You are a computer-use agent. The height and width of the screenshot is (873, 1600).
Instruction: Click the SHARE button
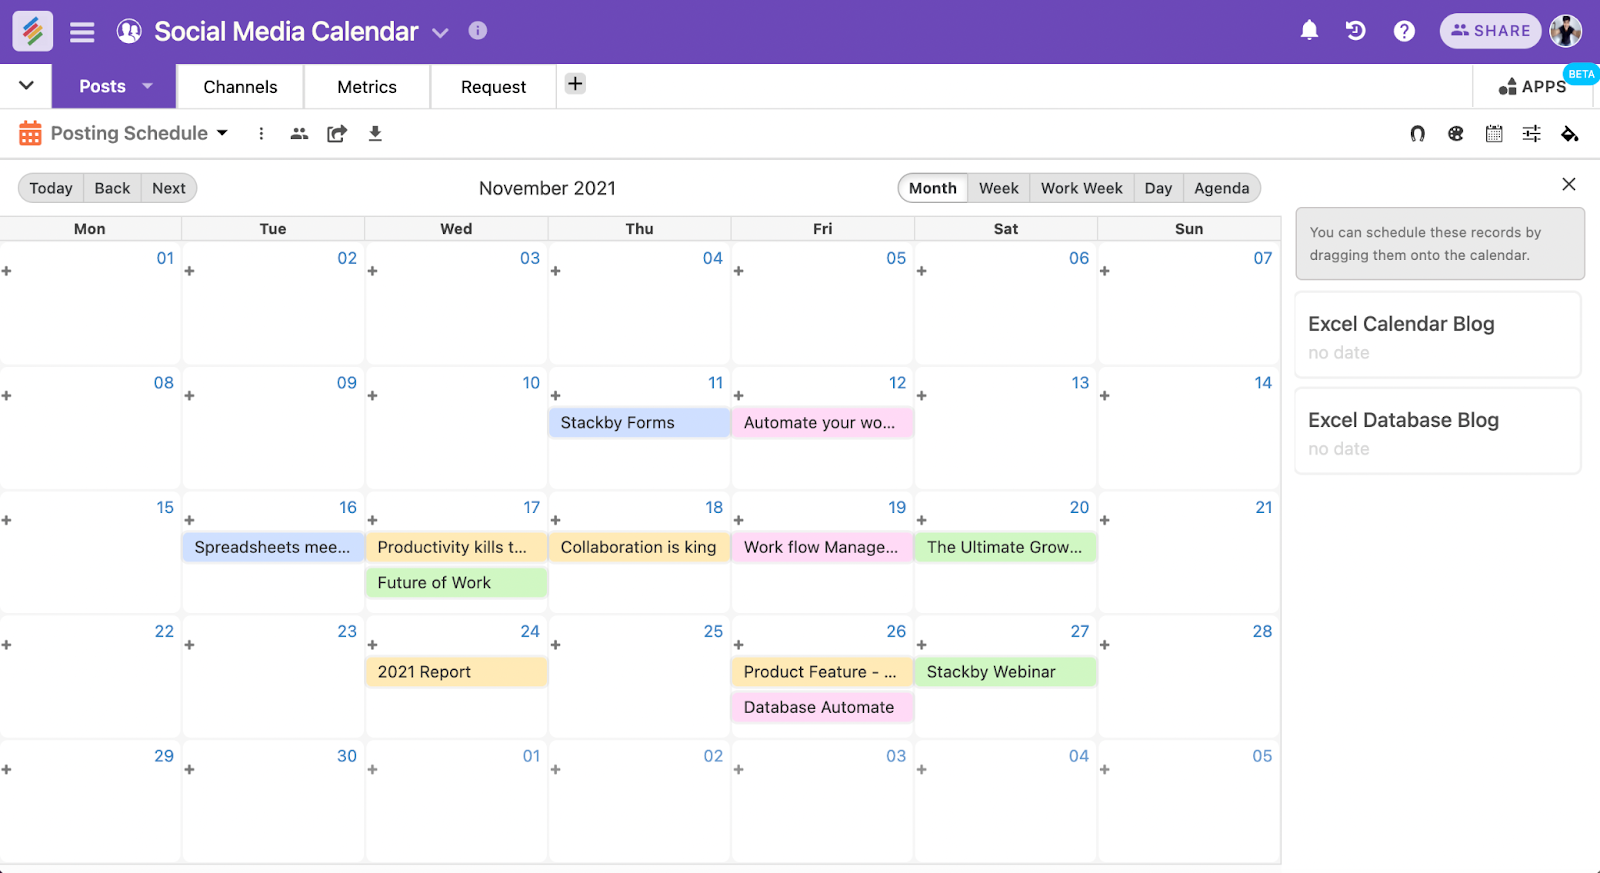click(1490, 31)
